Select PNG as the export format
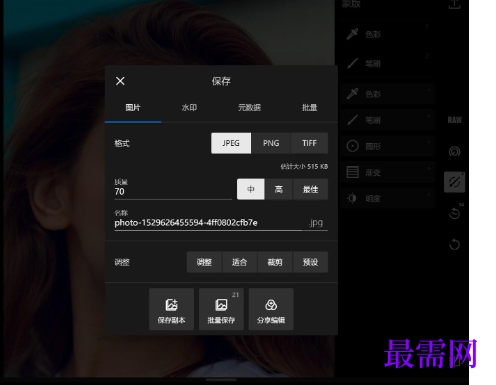The width and height of the screenshot is (496, 385). coord(271,143)
